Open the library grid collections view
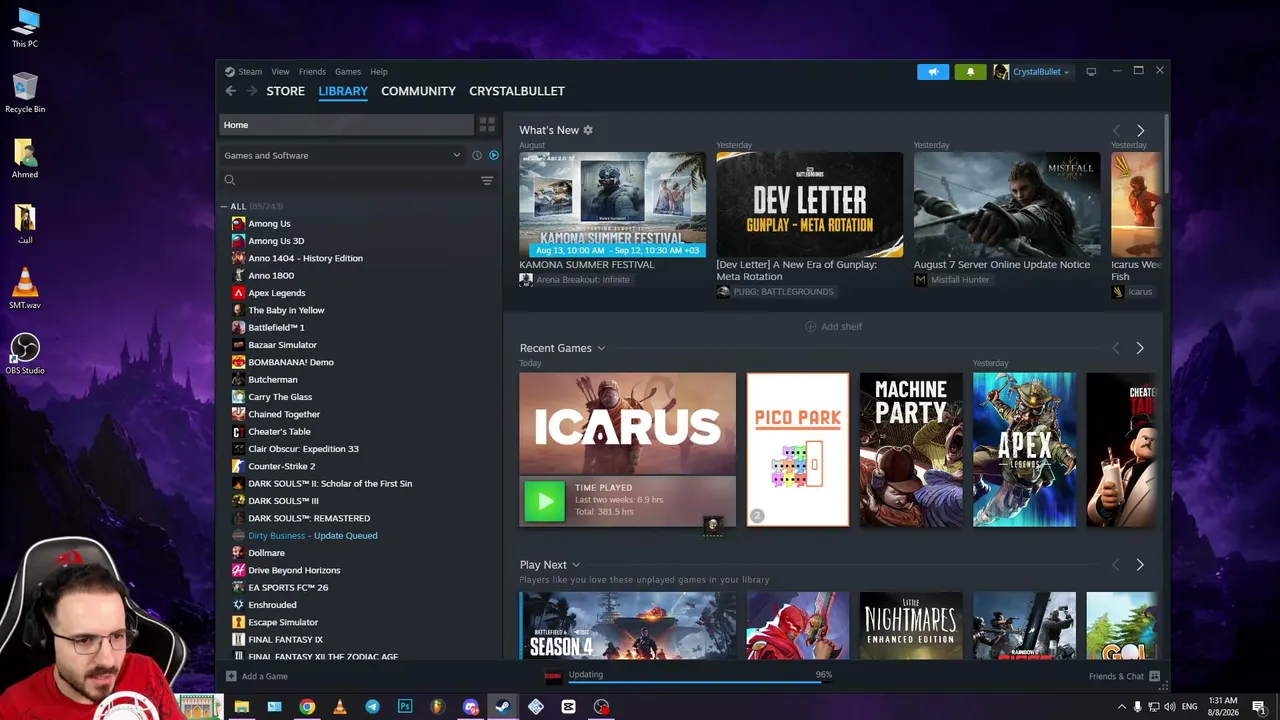 (487, 125)
